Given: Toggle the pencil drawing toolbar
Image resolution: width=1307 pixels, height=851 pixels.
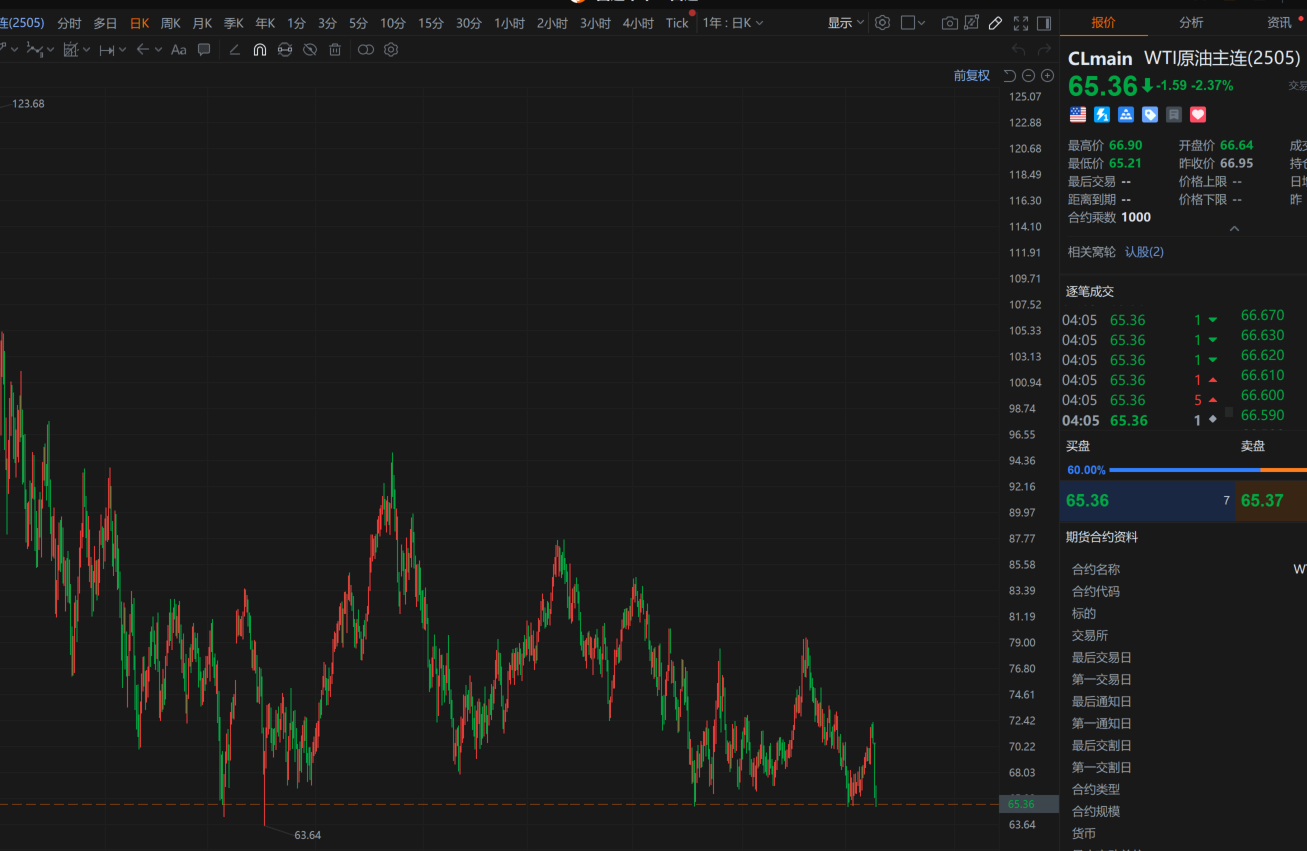Looking at the screenshot, I should 995,23.
